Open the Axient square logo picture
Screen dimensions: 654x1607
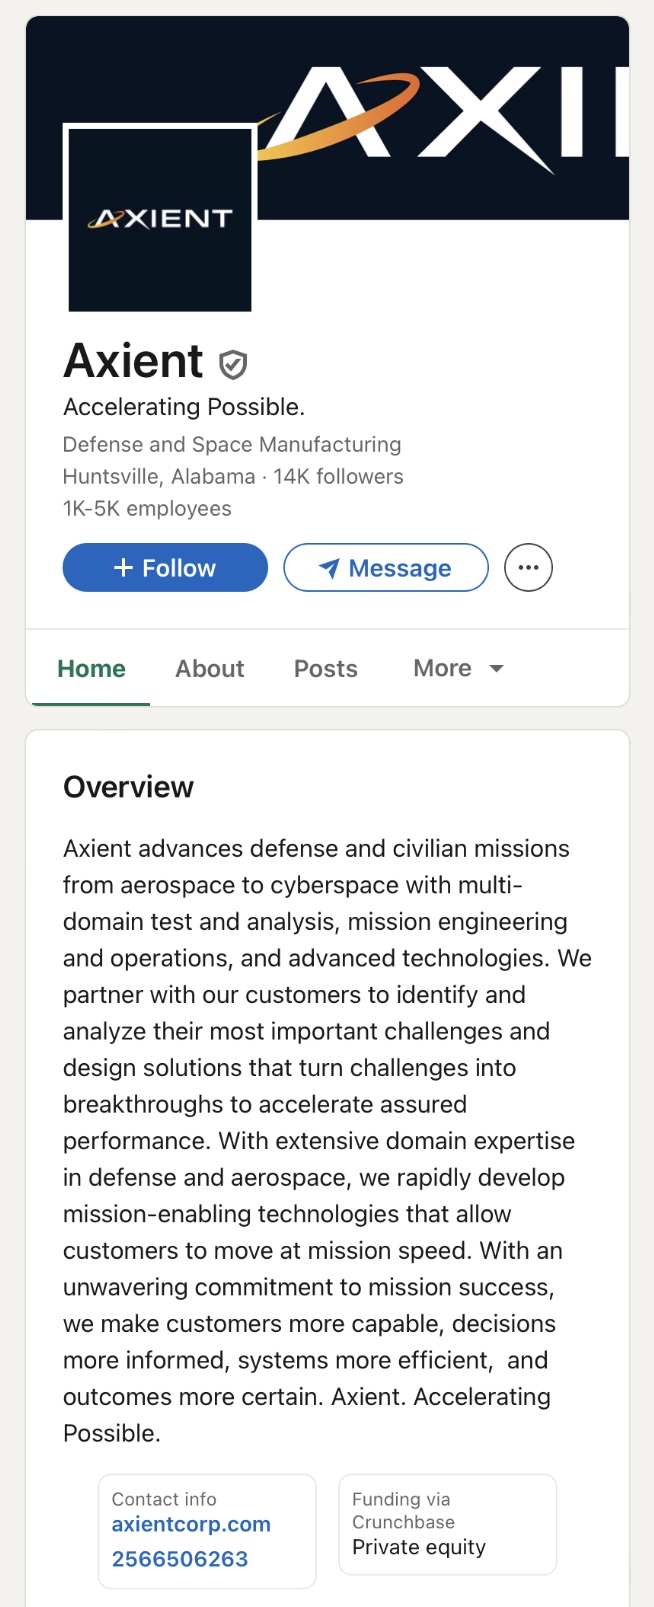(160, 218)
